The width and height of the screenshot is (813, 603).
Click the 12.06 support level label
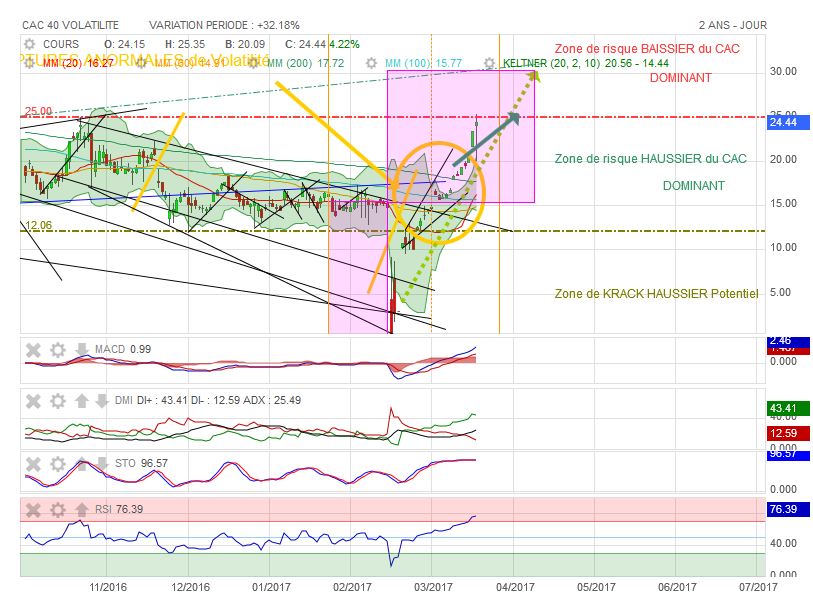point(39,225)
